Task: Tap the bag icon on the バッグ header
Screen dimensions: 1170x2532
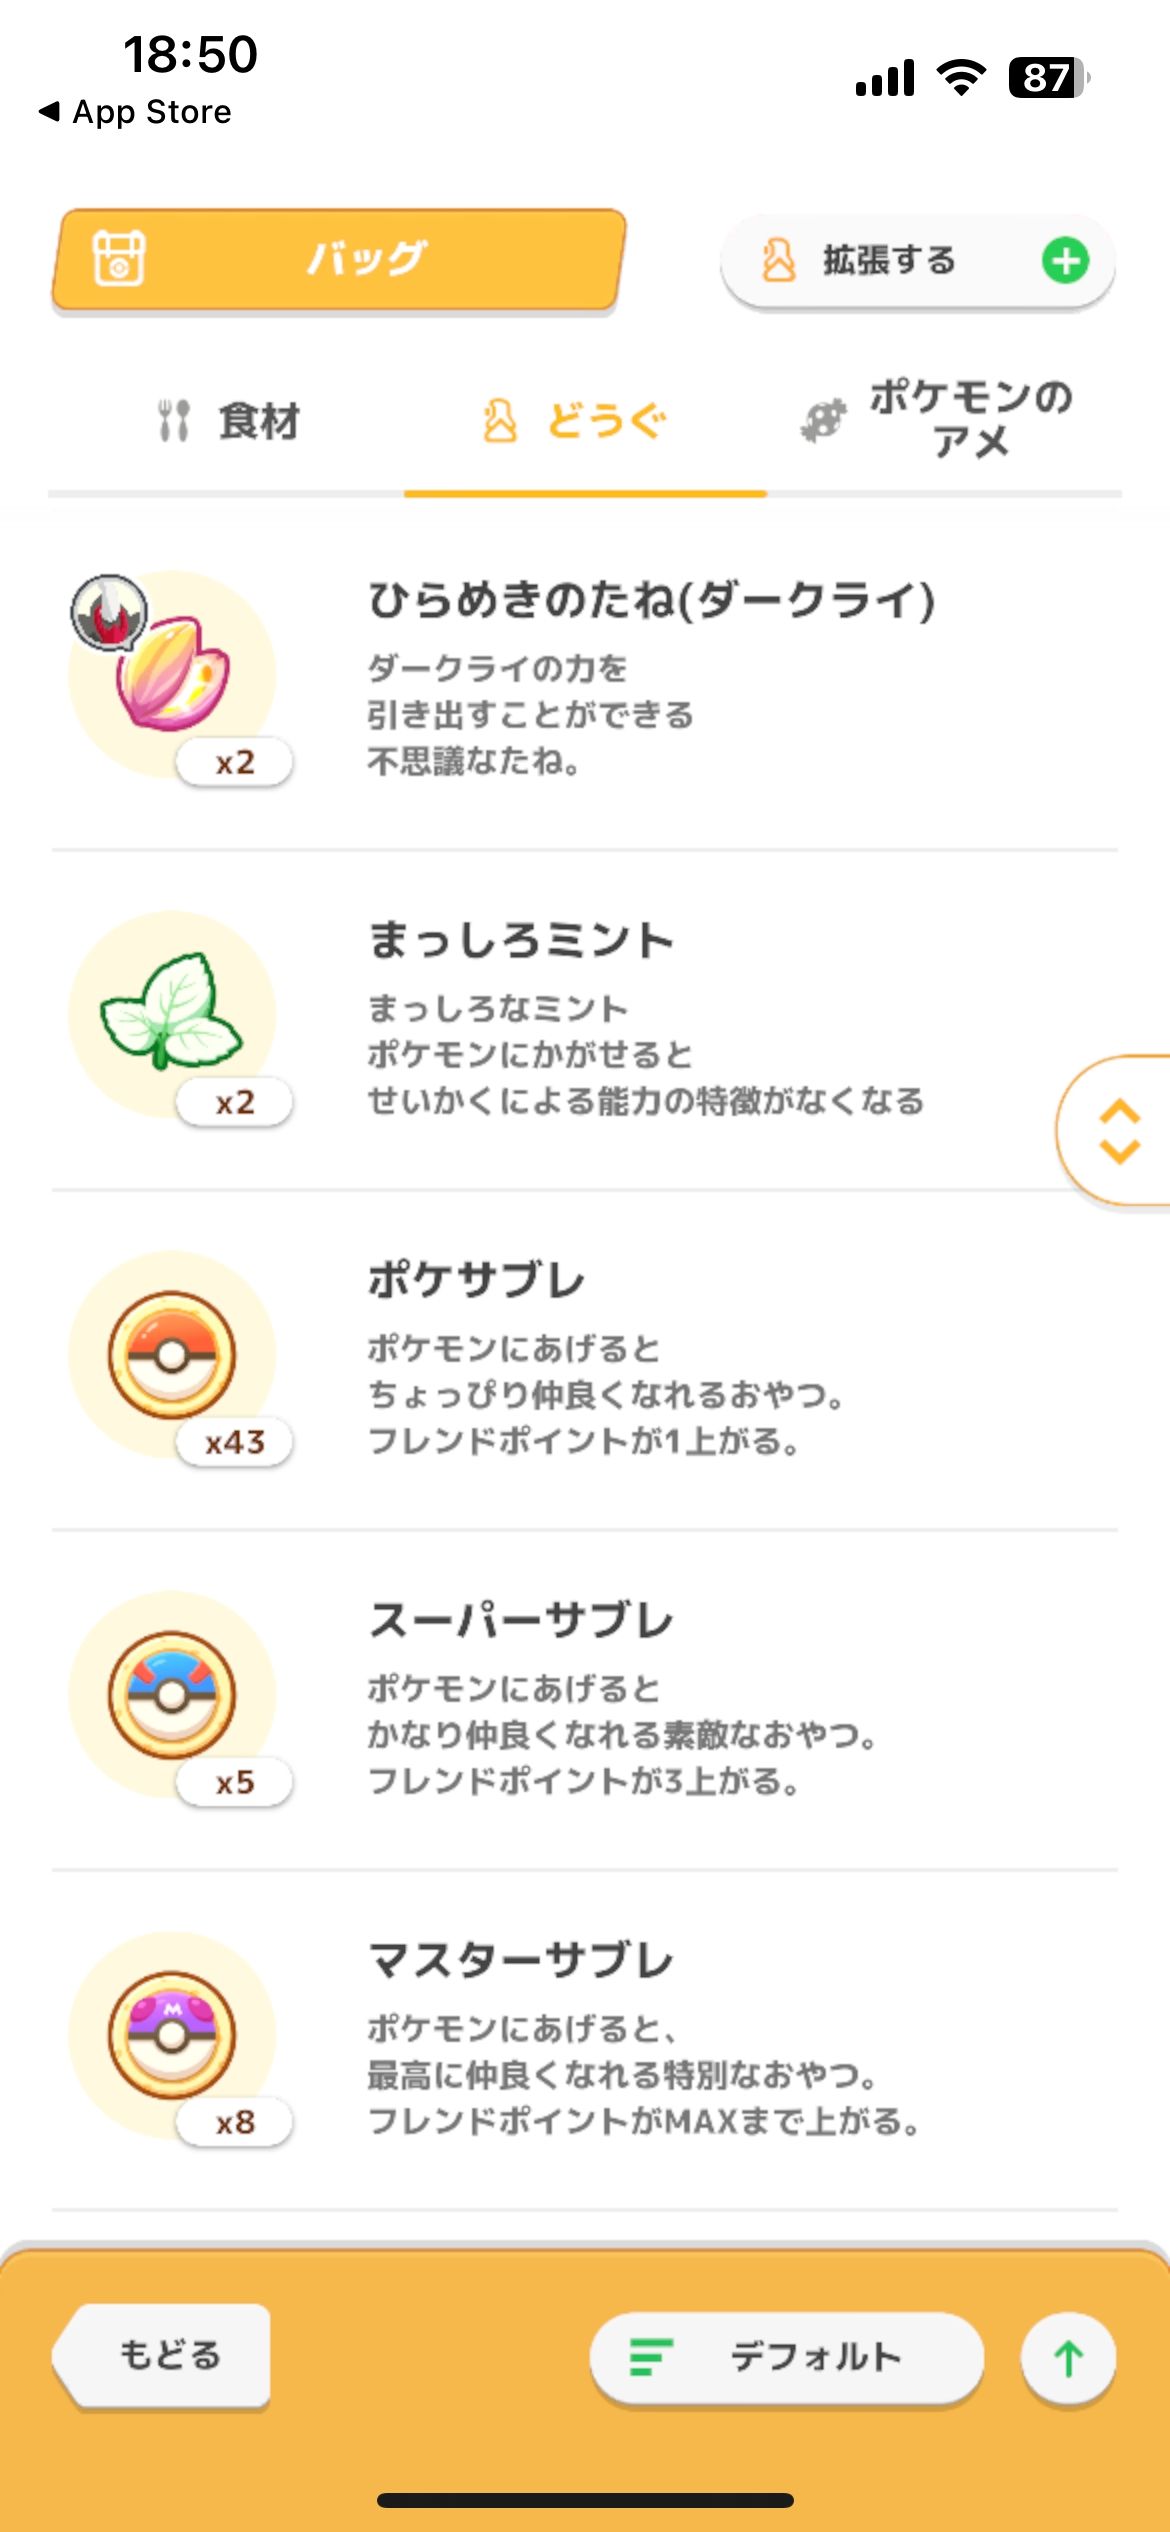Action: [x=119, y=258]
